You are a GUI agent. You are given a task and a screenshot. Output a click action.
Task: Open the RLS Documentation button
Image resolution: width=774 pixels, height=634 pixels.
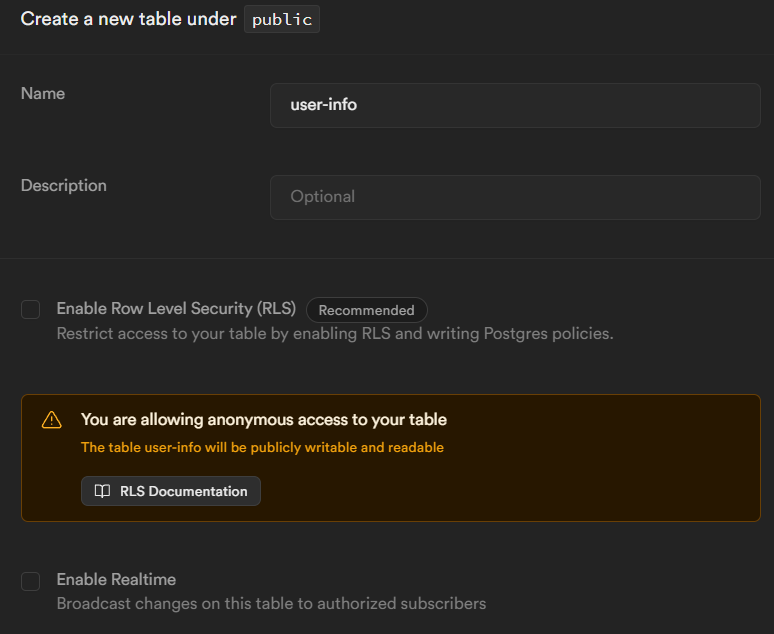(x=171, y=491)
